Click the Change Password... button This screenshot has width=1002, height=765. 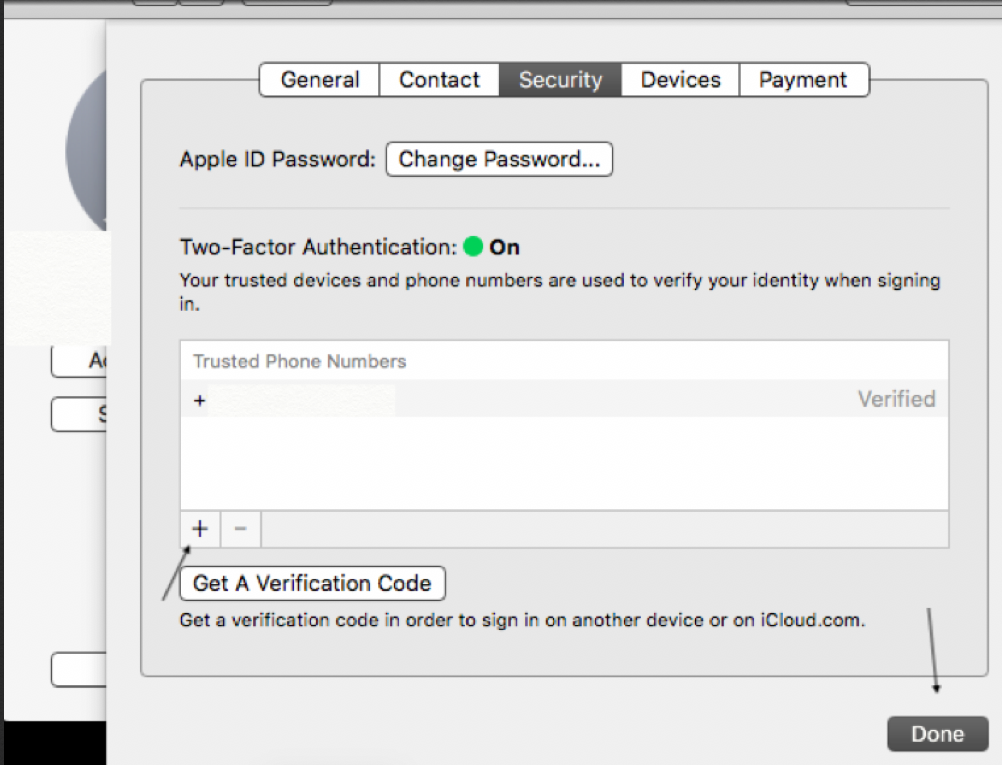point(499,160)
